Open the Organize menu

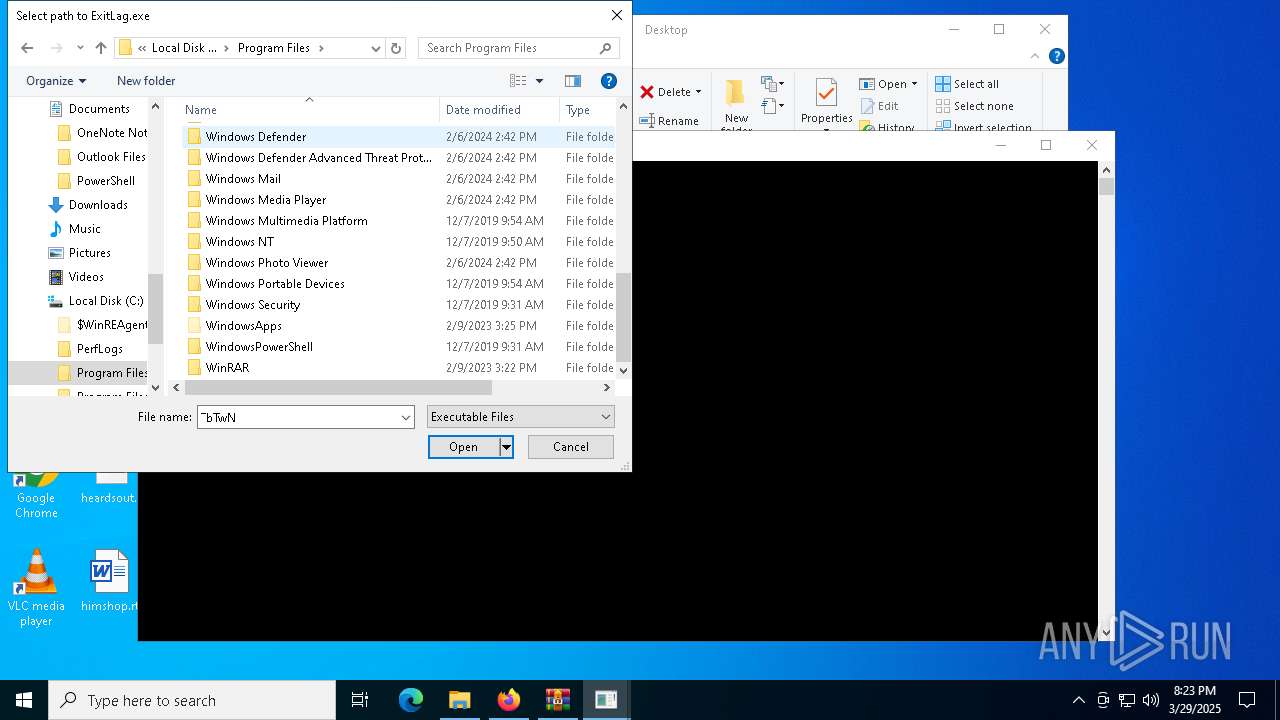[x=56, y=81]
